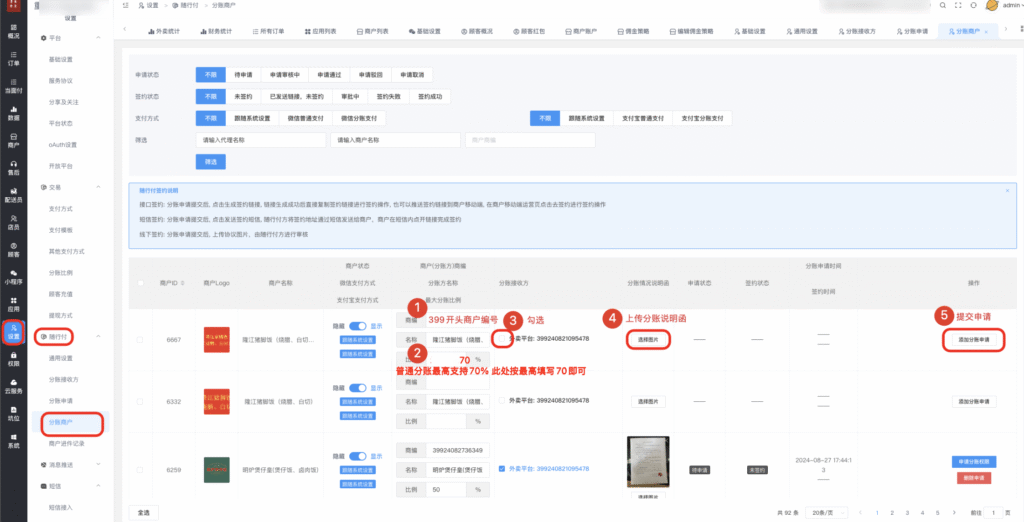Close the 随行付签约说明 info box

1007,191
